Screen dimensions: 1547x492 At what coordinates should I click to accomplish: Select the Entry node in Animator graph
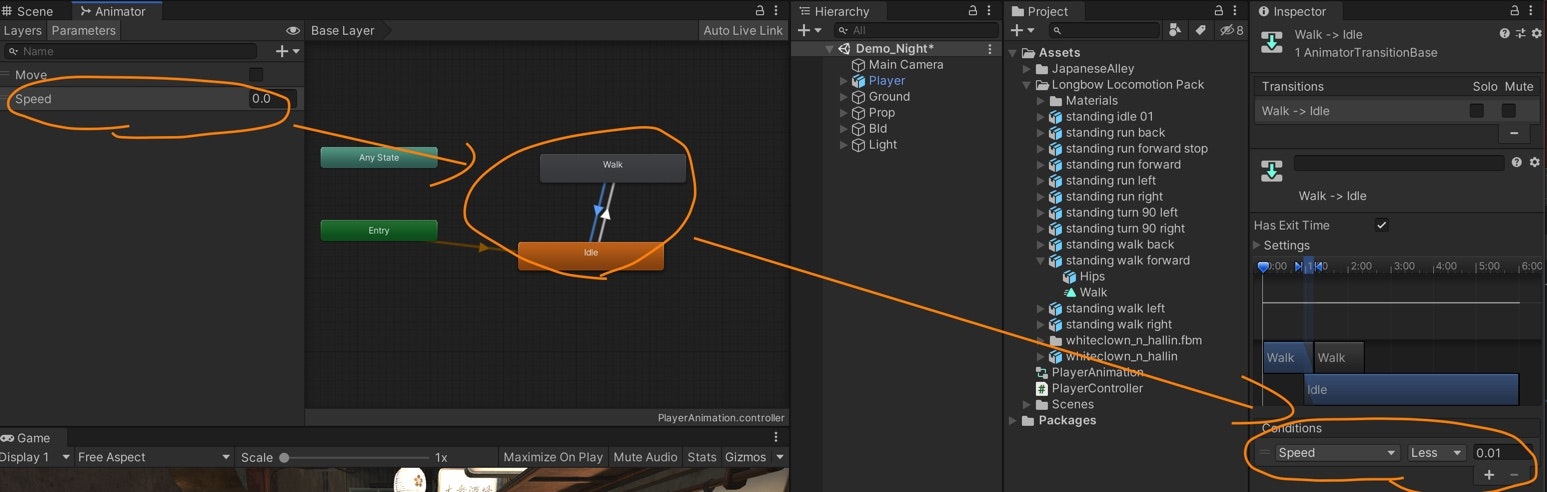click(379, 230)
